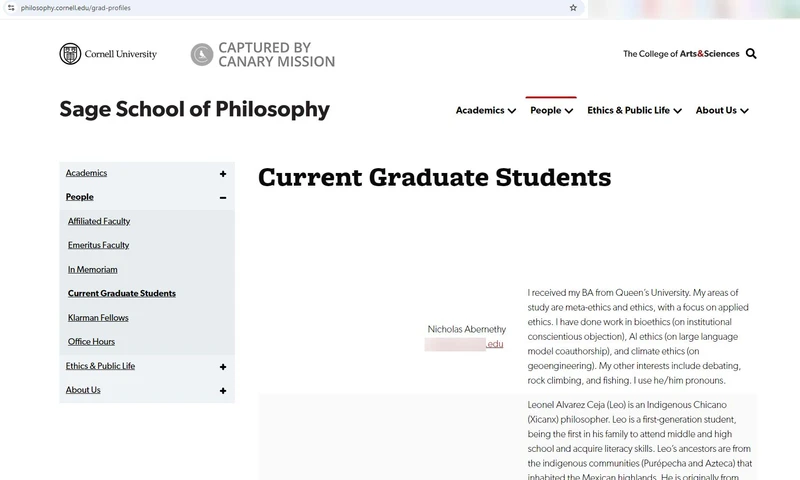Image resolution: width=800 pixels, height=480 pixels.
Task: Expand Academics section with plus icon in sidebar
Action: pyautogui.click(x=223, y=174)
